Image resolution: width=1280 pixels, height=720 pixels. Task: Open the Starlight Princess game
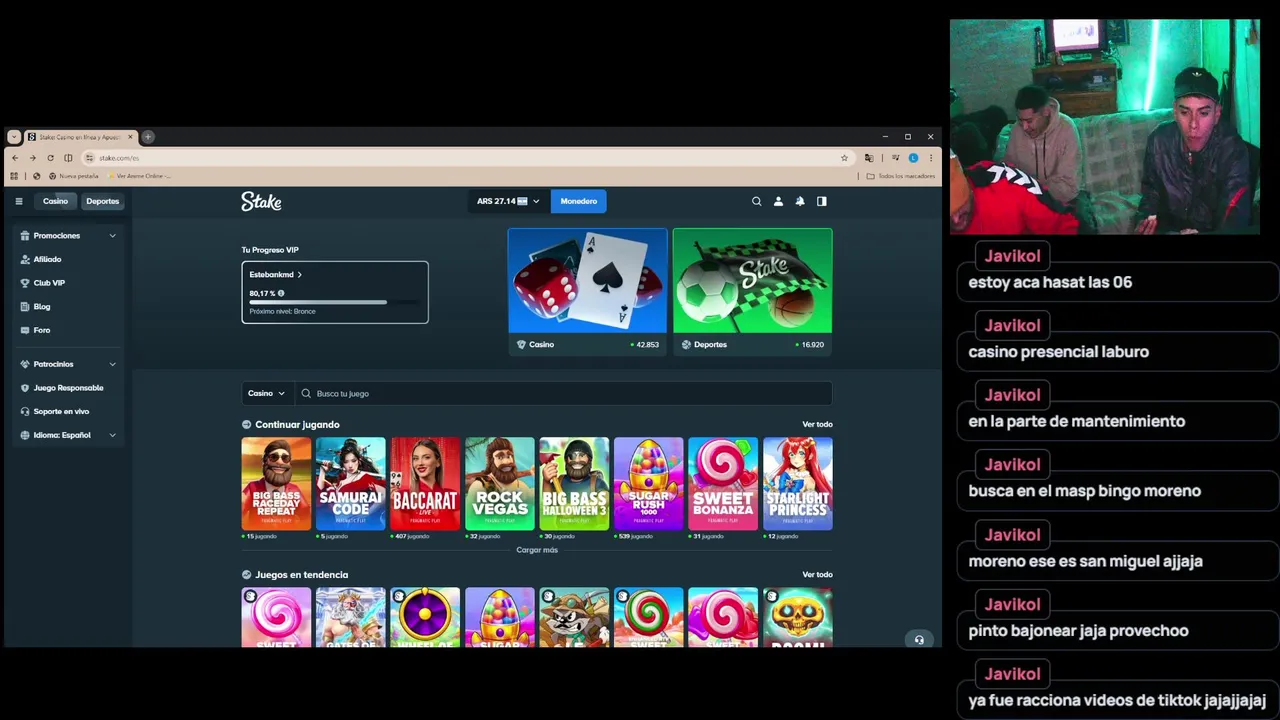(797, 483)
